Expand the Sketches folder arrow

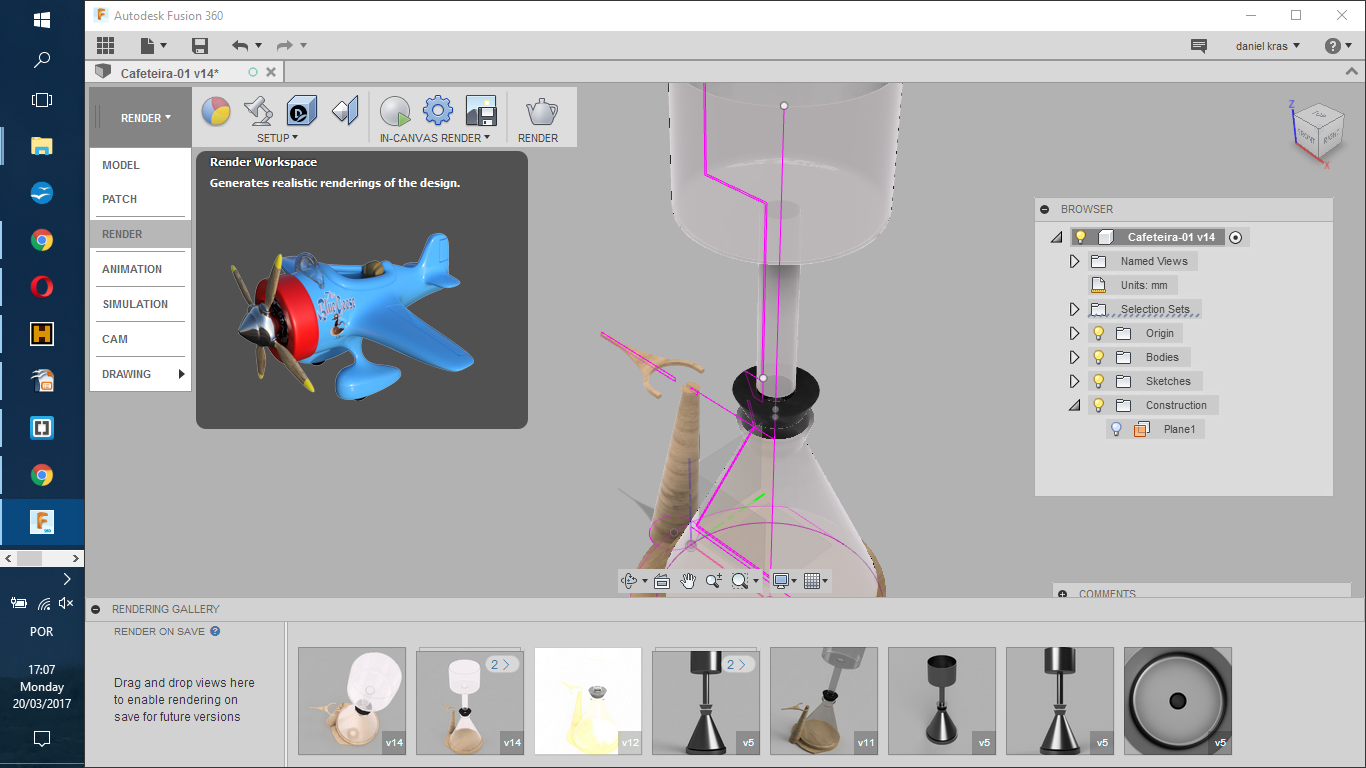click(x=1075, y=381)
